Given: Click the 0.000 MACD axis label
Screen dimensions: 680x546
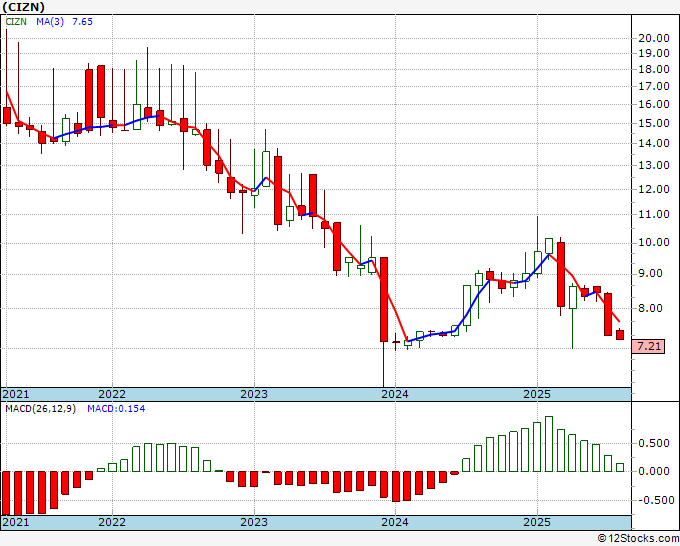Looking at the screenshot, I should click(x=654, y=471).
